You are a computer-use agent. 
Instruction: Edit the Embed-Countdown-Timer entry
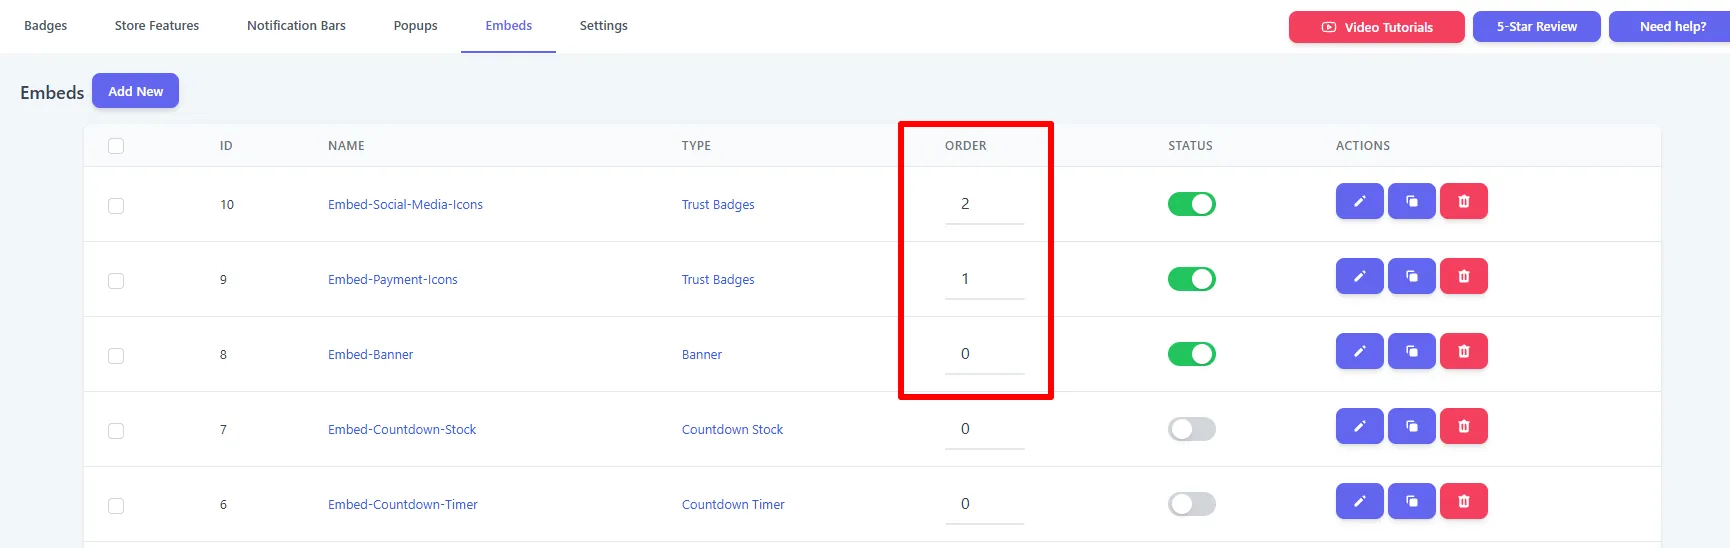click(x=1359, y=501)
